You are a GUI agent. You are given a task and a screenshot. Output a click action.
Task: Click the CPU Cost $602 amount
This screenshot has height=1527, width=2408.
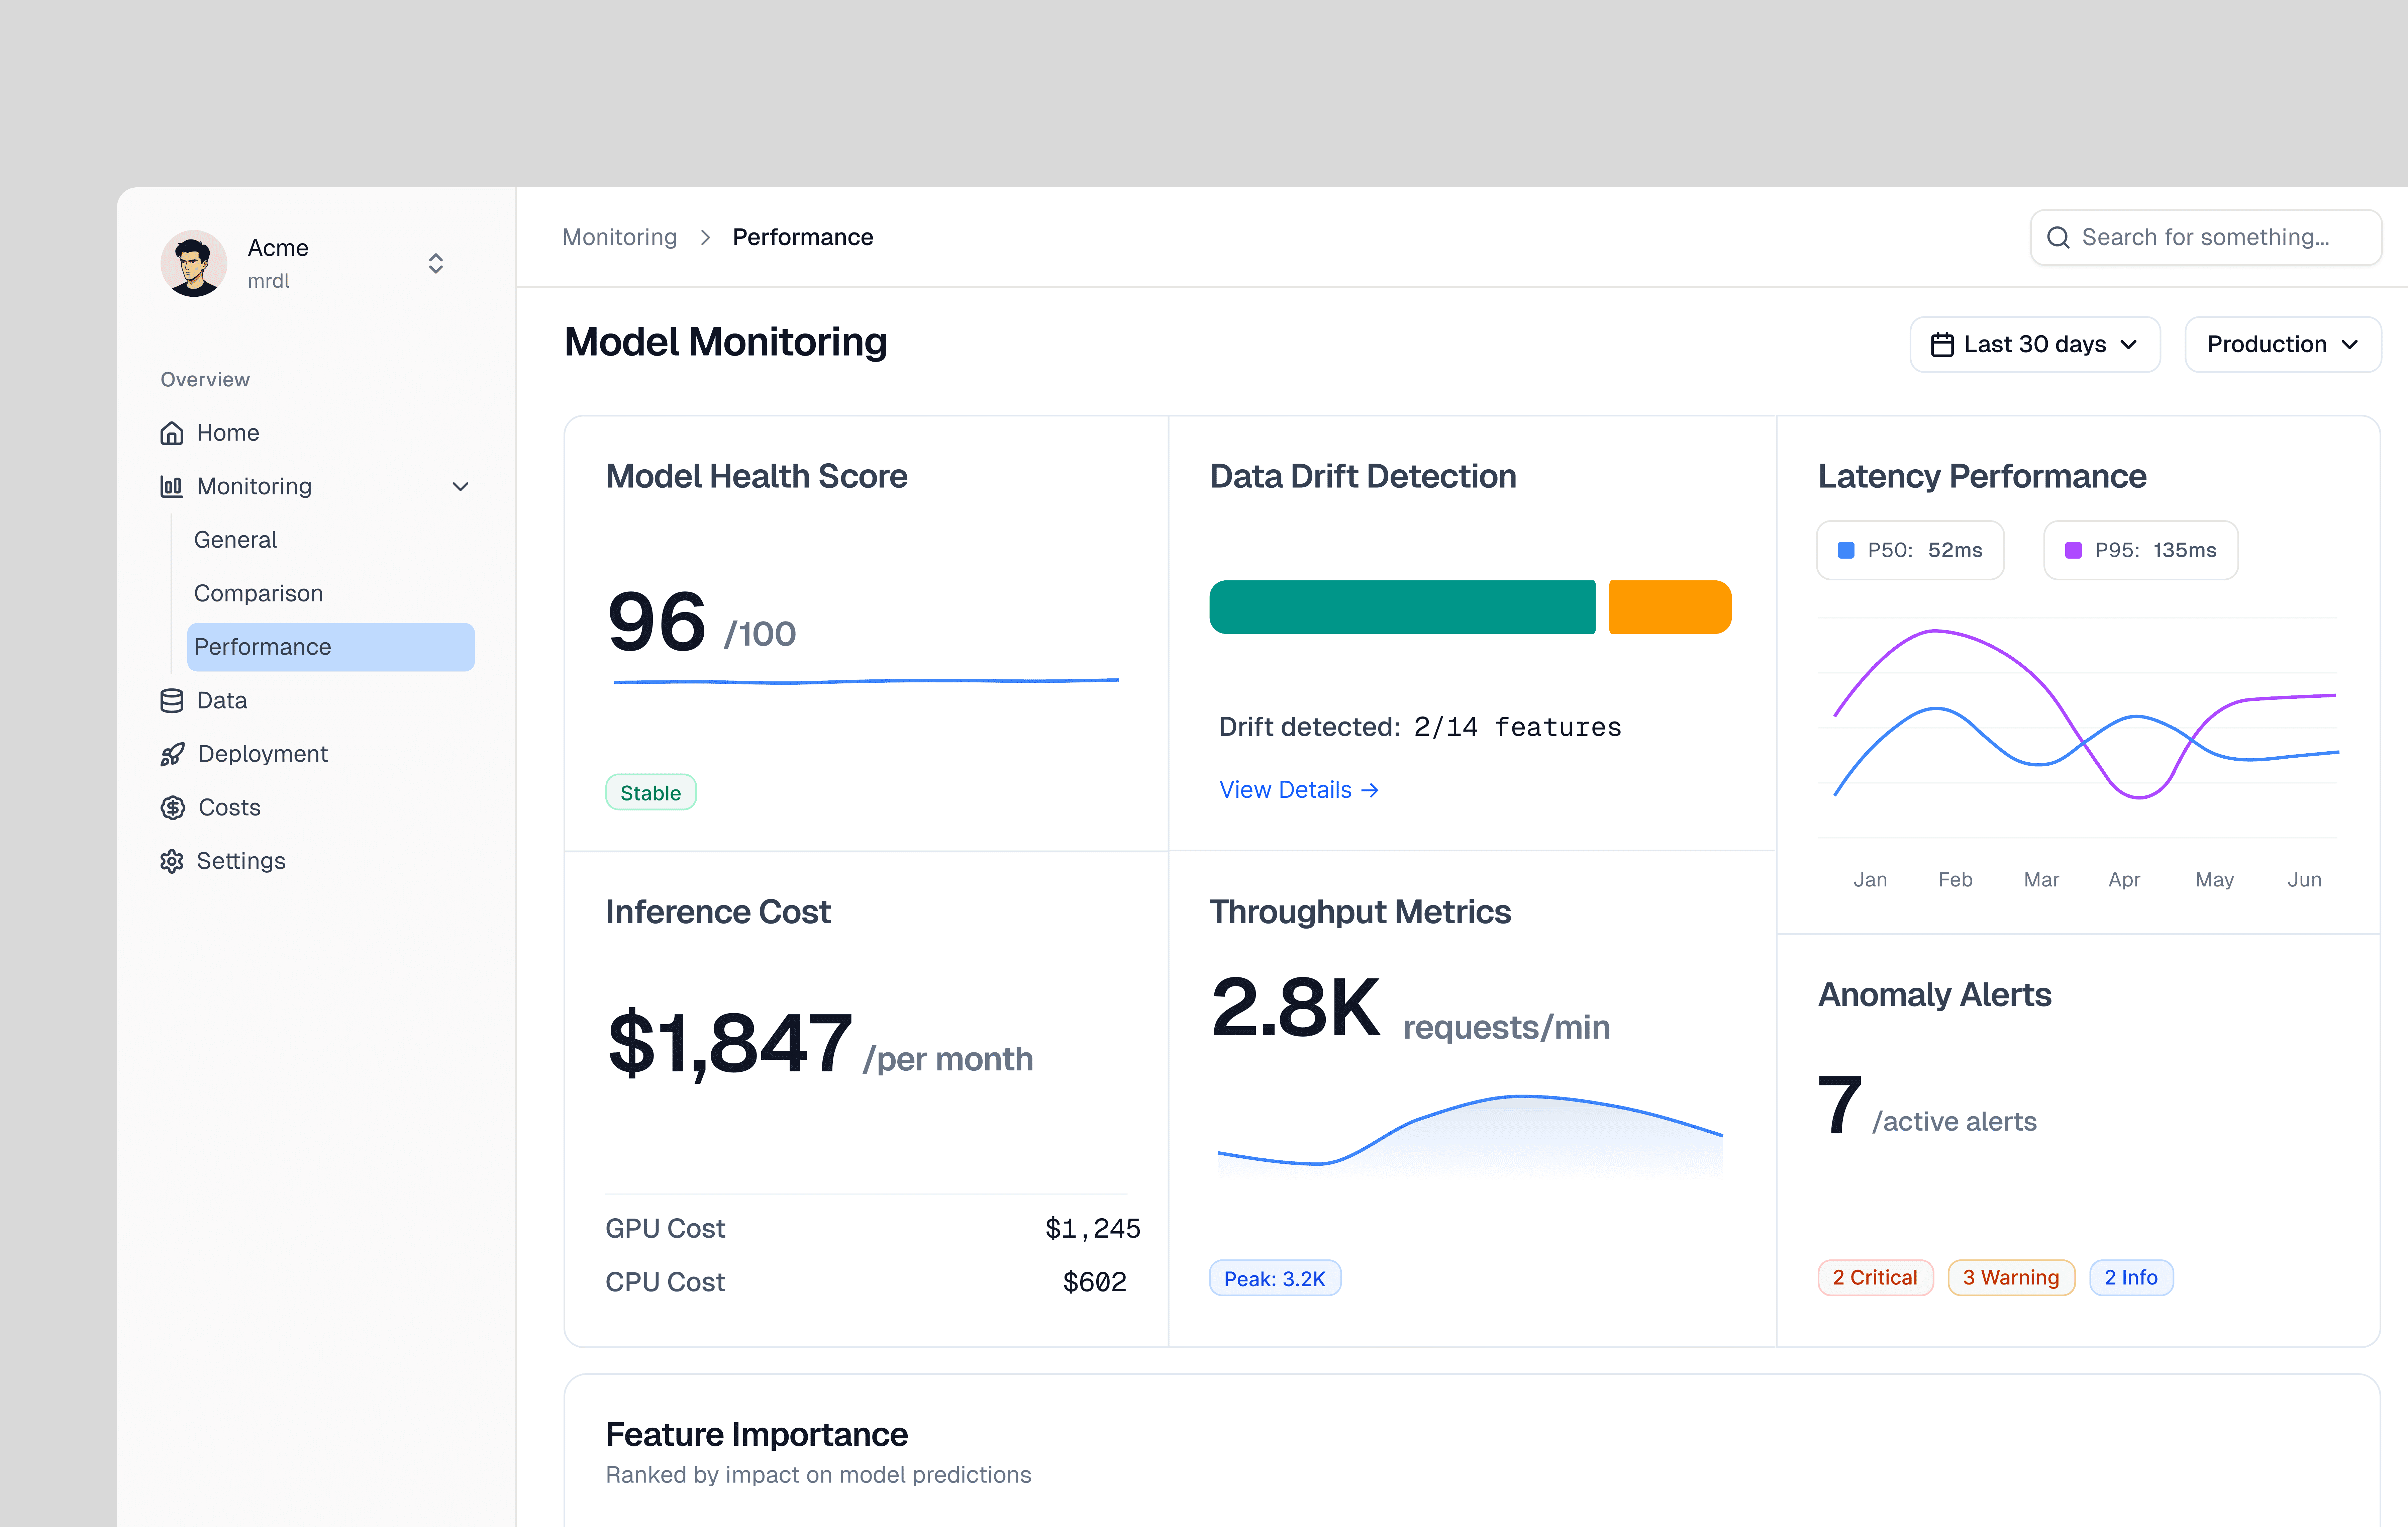(1095, 1282)
